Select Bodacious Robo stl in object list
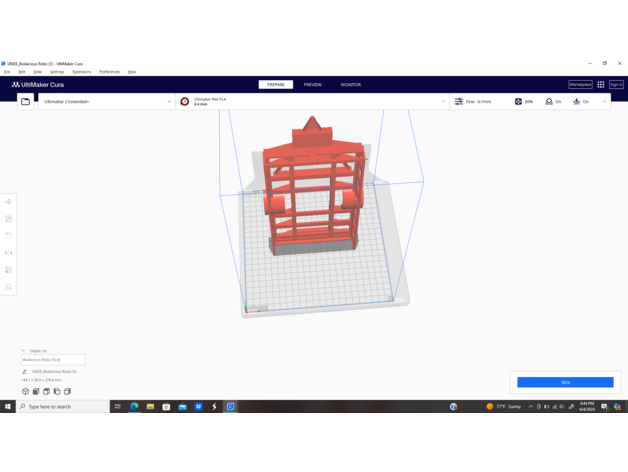 [52, 360]
